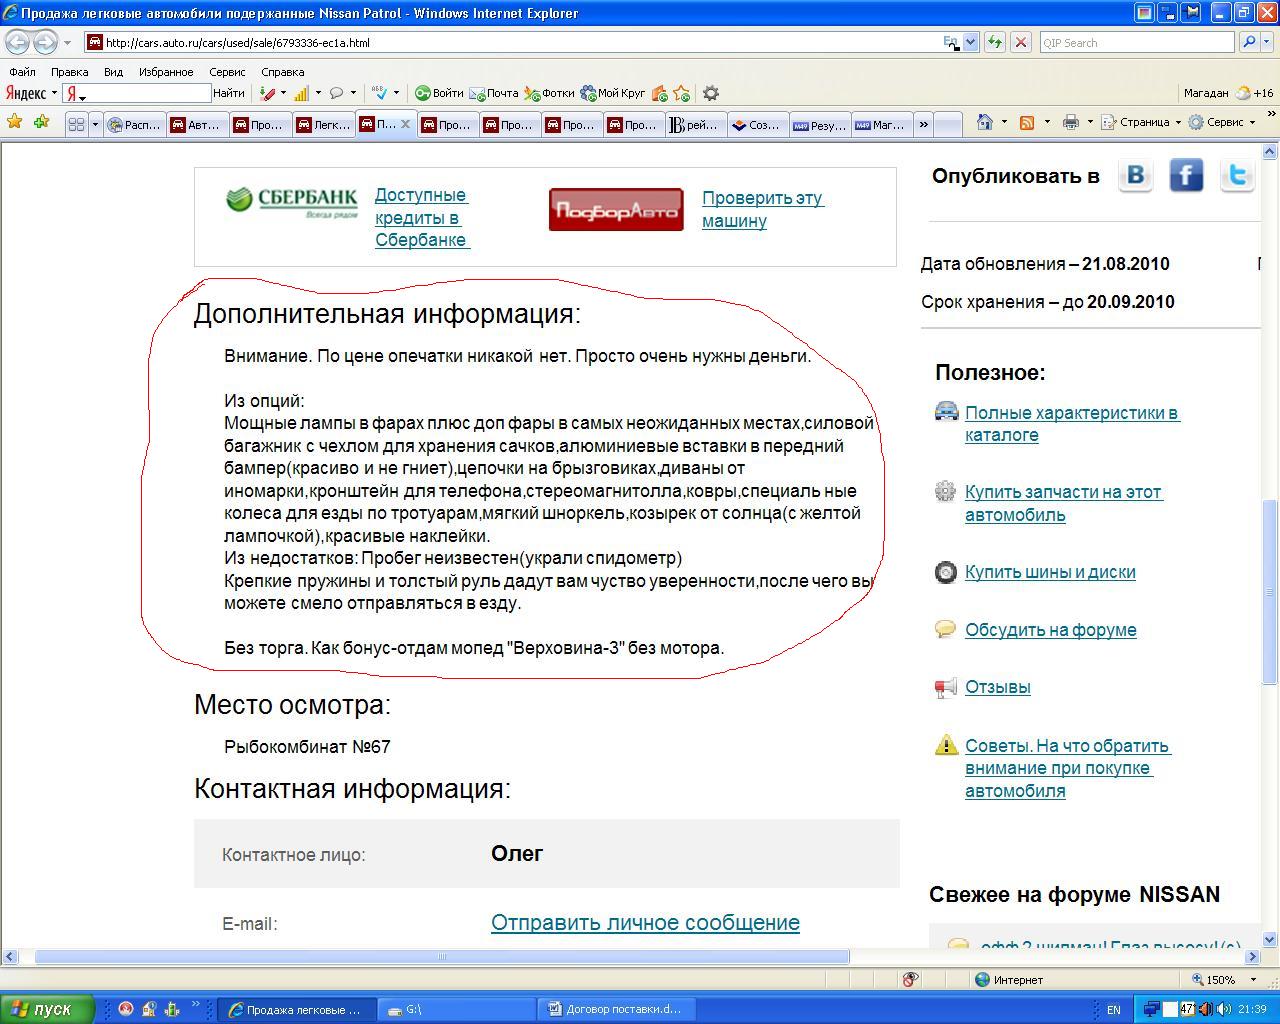Expand the zoom level 150% dropdown
The height and width of the screenshot is (1024, 1280).
[1254, 980]
